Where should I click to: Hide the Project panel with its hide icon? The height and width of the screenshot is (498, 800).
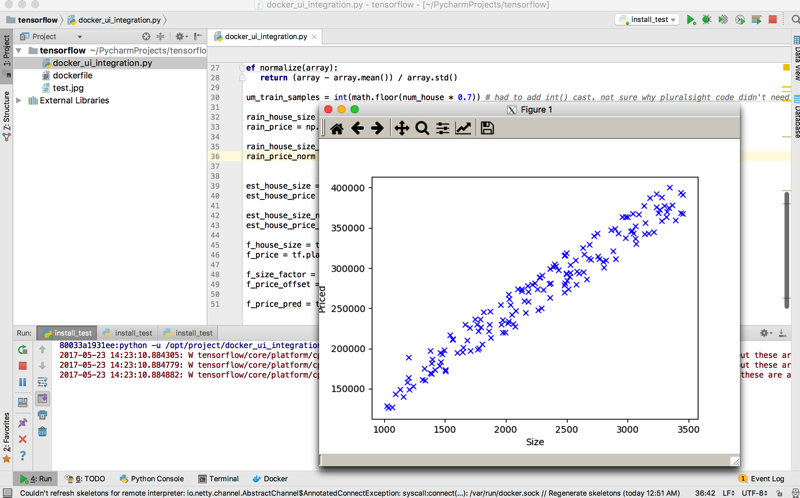[198, 36]
